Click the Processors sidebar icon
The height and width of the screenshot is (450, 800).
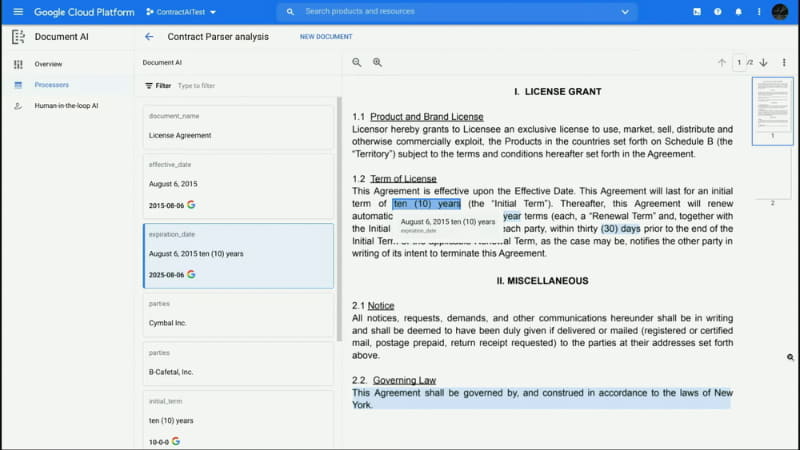click(18, 85)
